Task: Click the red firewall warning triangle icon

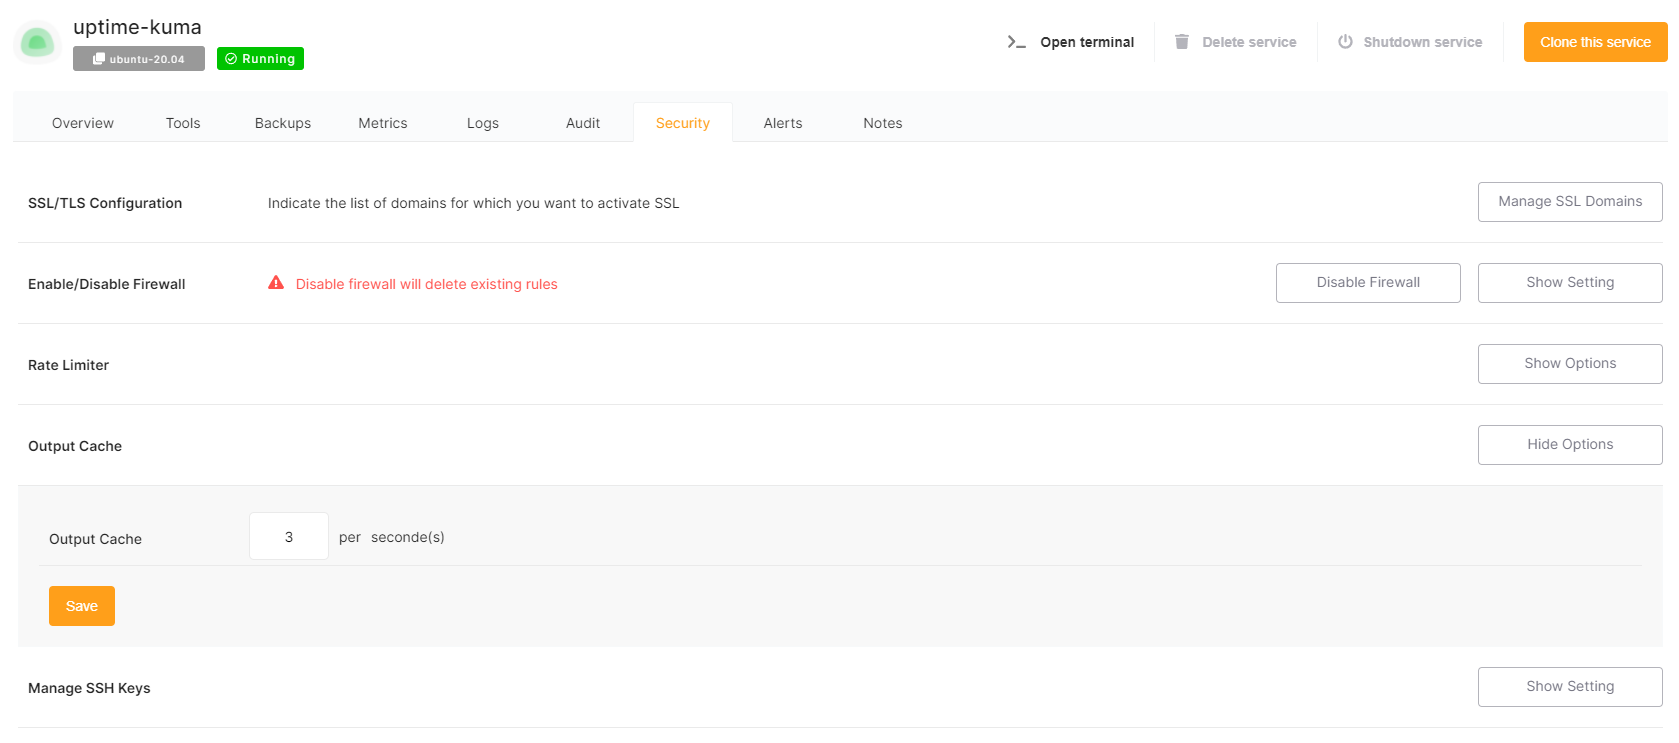Action: click(x=276, y=283)
